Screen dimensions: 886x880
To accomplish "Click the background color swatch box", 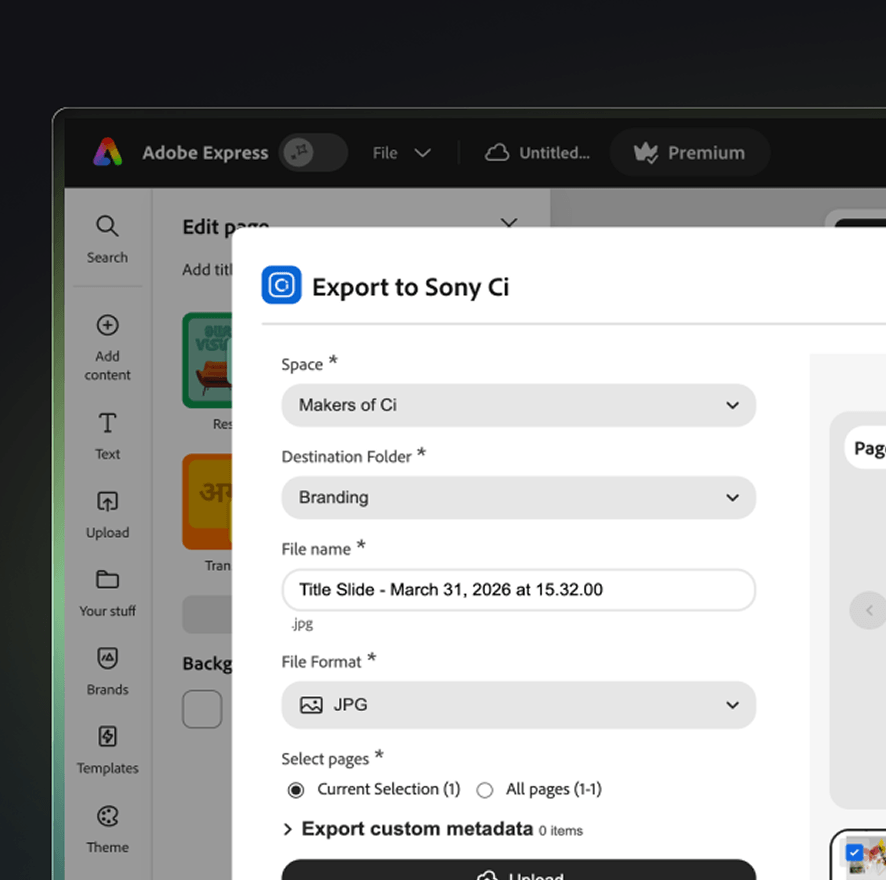I will pyautogui.click(x=202, y=709).
